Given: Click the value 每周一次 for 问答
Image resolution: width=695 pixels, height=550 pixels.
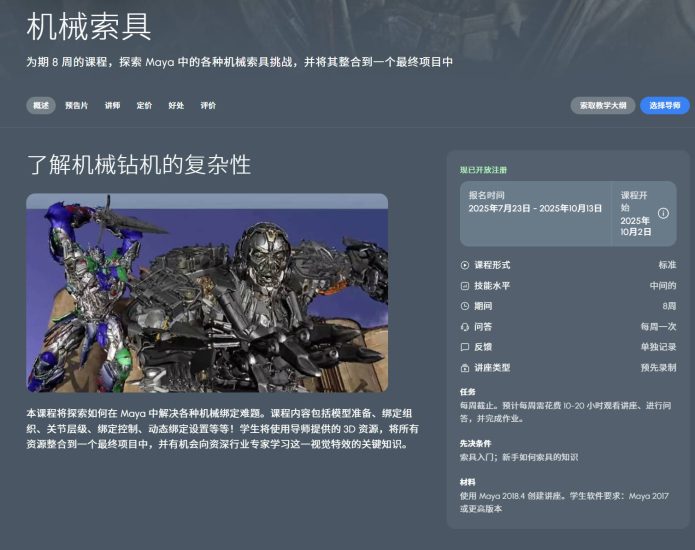Looking at the screenshot, I should (658, 327).
